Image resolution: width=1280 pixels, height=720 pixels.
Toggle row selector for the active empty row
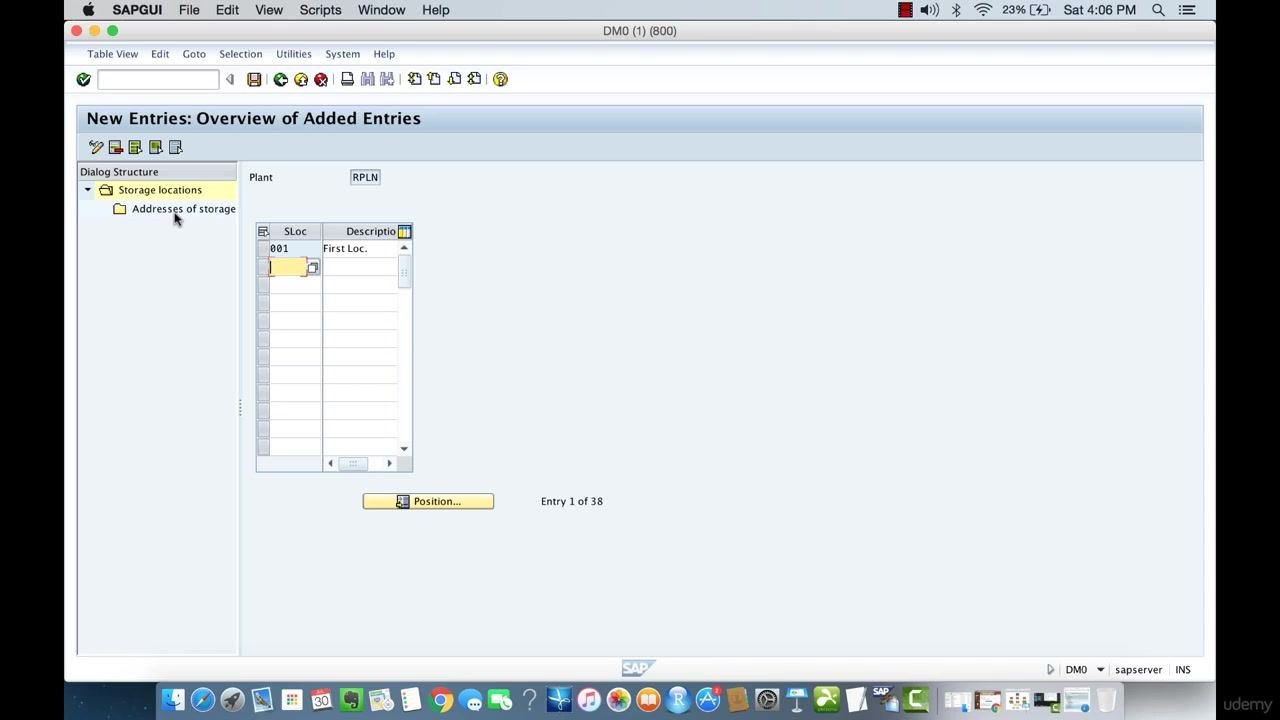263,267
